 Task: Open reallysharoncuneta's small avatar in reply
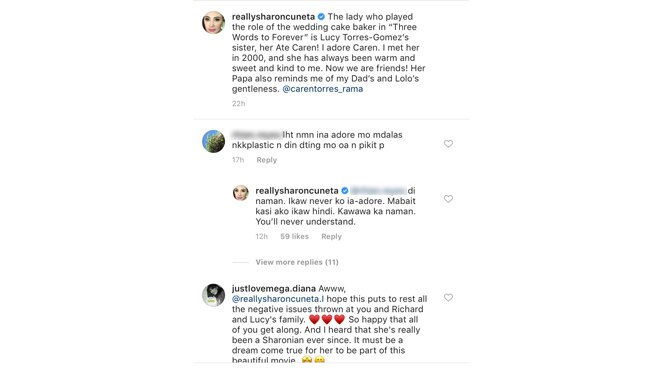tap(240, 193)
